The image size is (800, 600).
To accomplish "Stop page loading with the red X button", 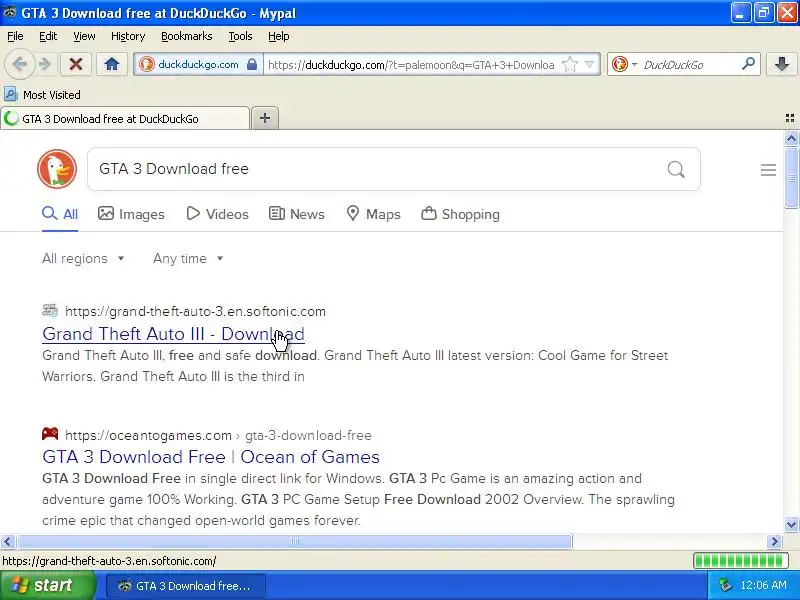I will [x=76, y=64].
